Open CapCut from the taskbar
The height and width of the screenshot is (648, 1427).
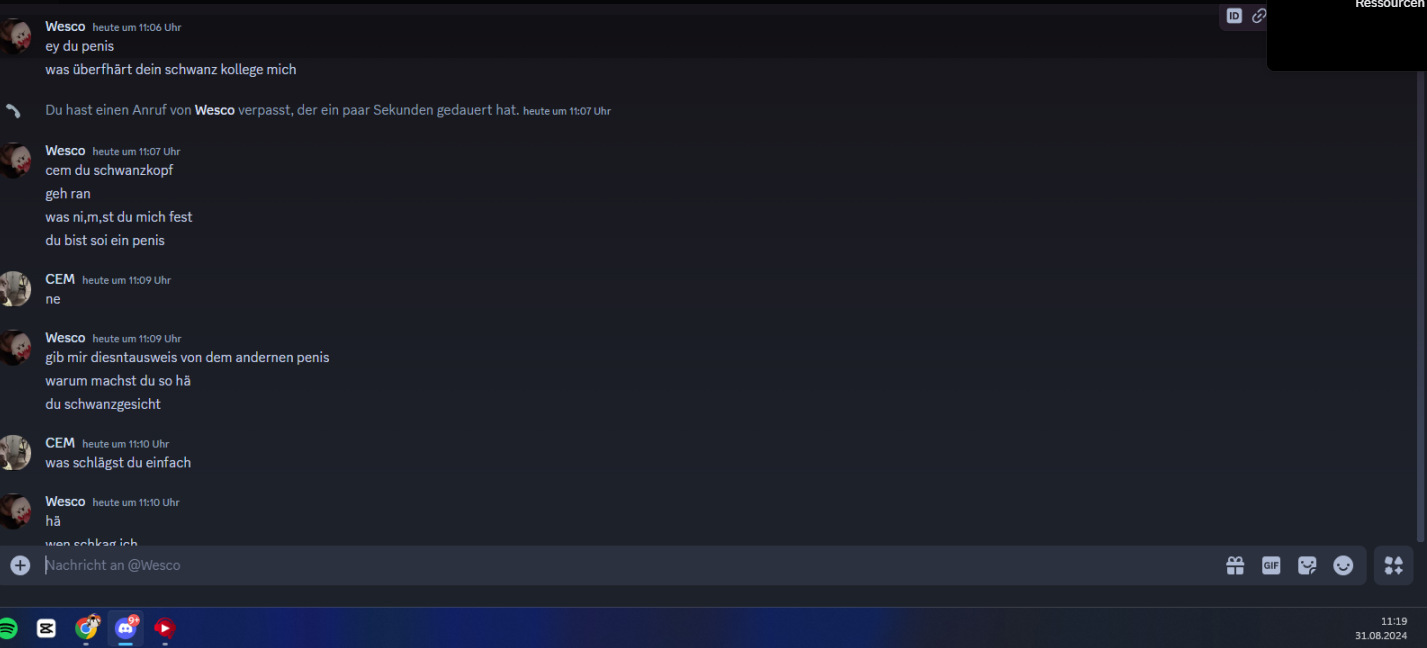click(x=46, y=628)
